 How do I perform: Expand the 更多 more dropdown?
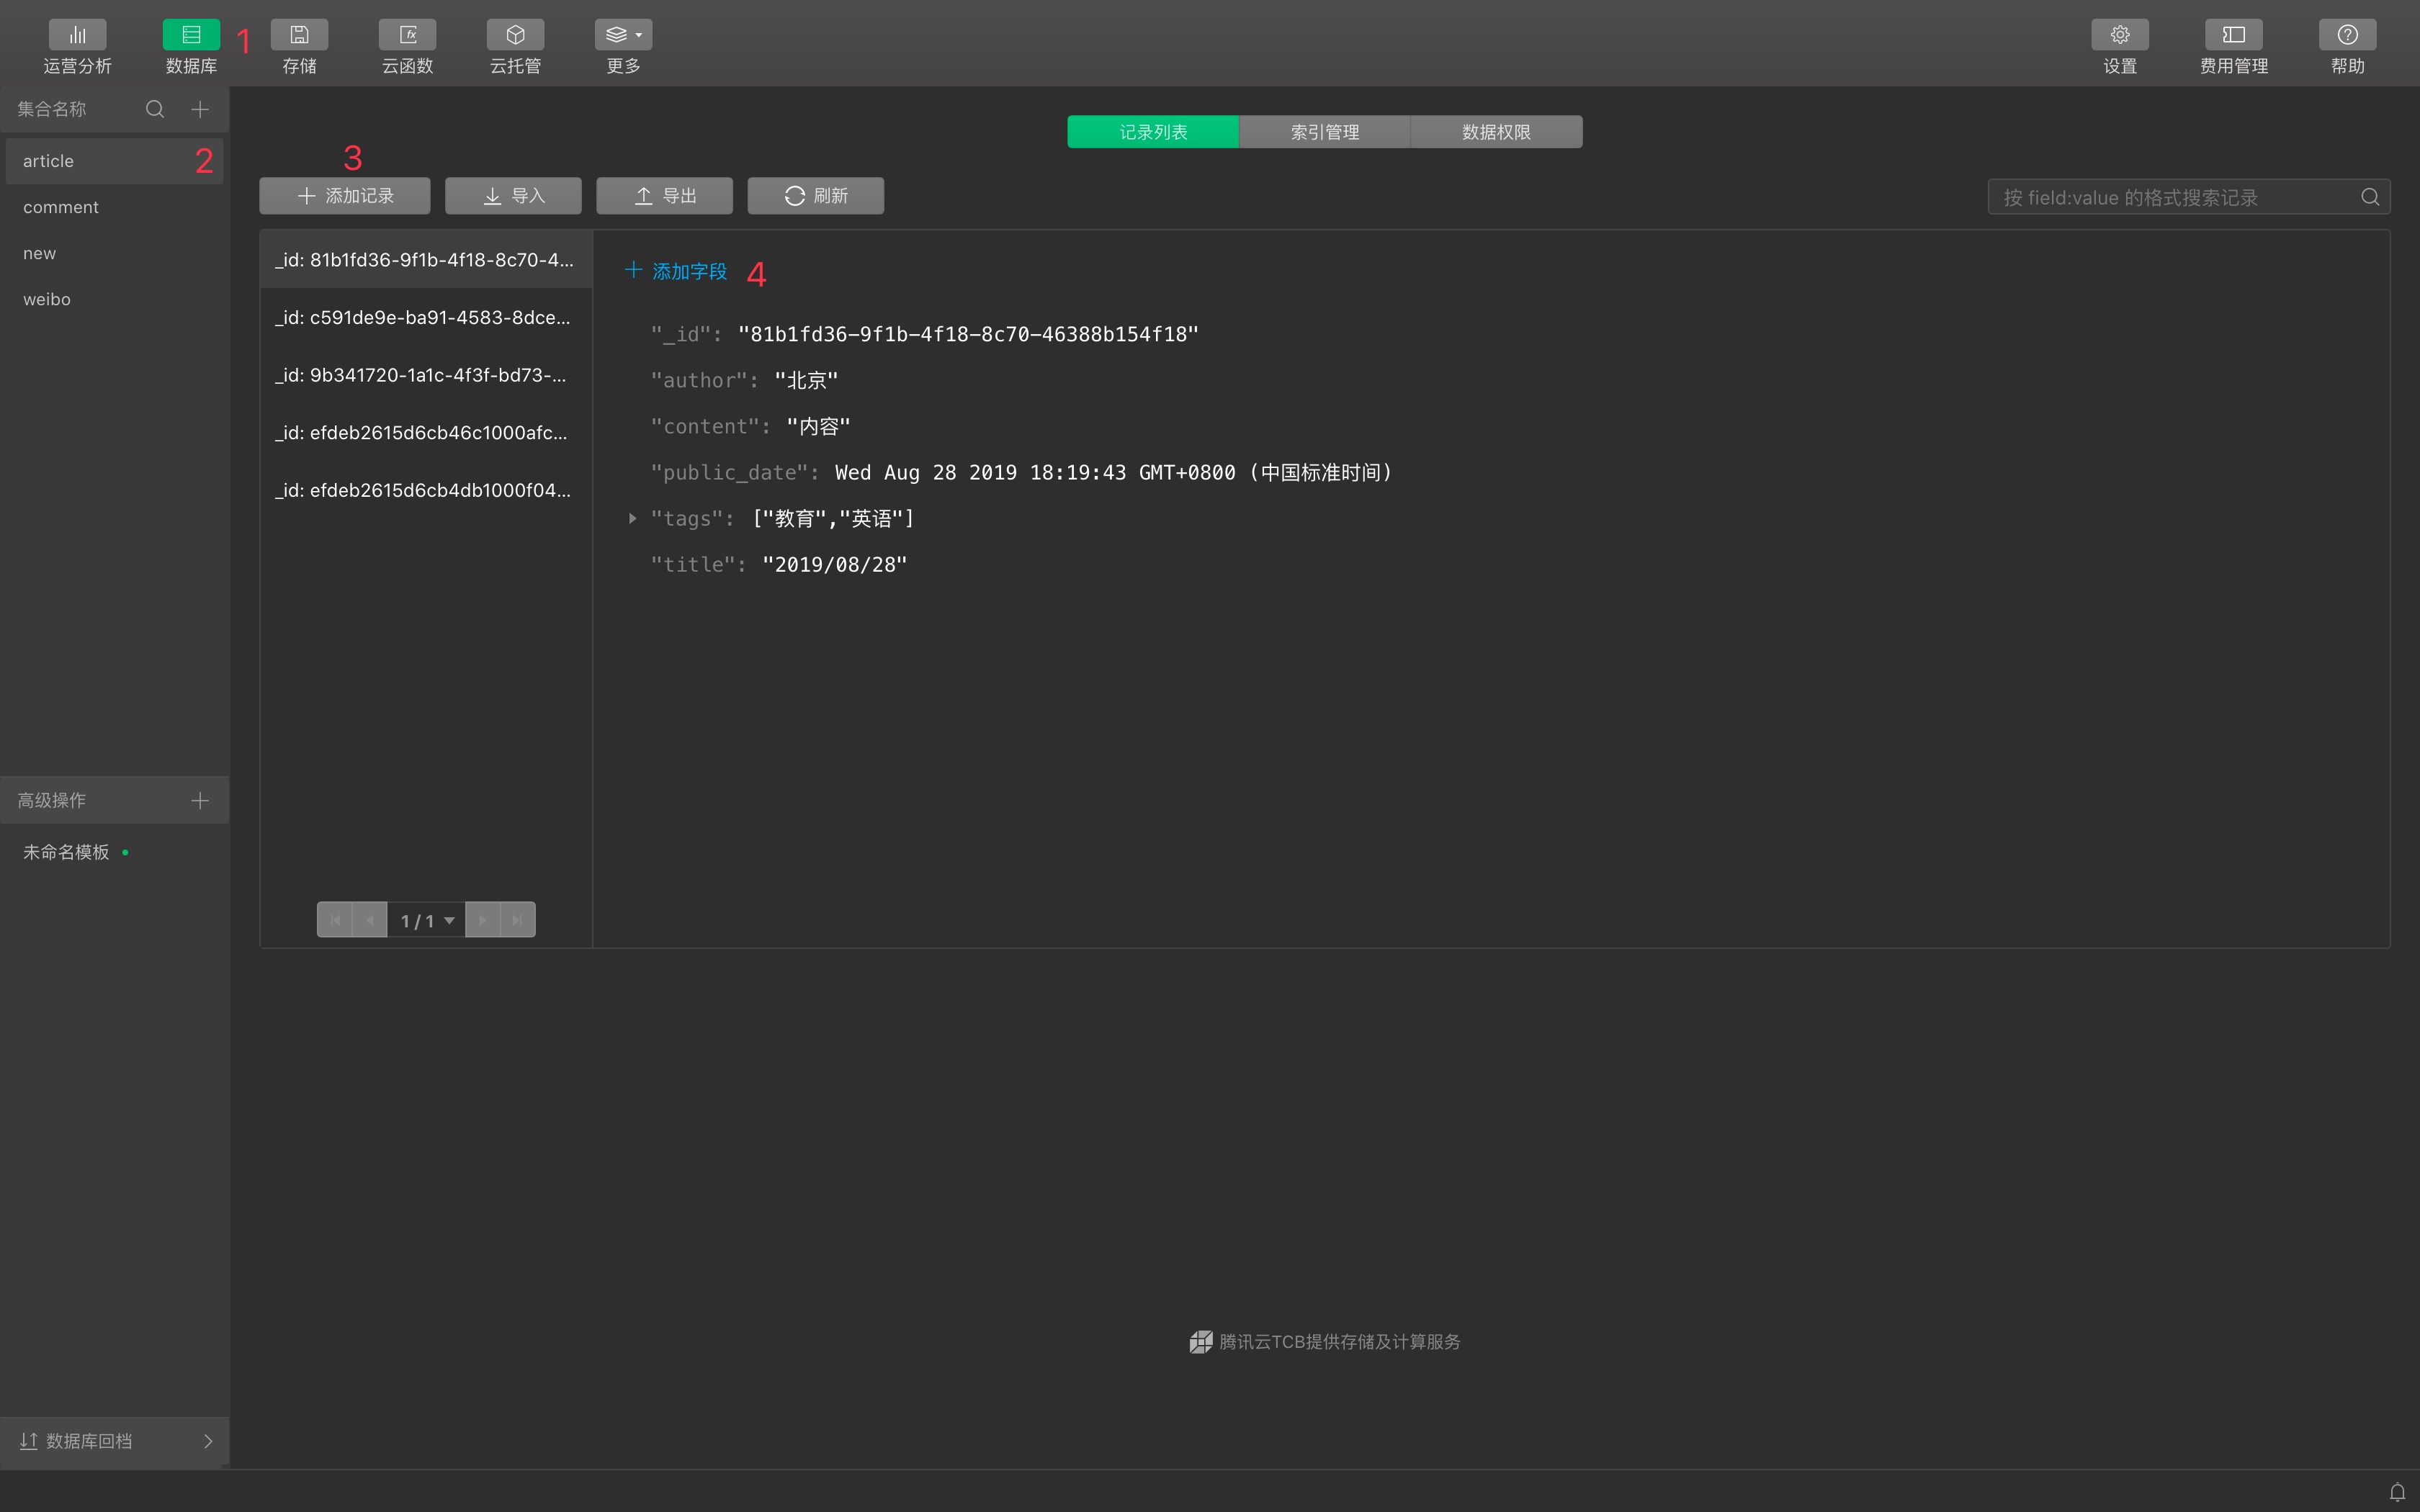click(623, 35)
